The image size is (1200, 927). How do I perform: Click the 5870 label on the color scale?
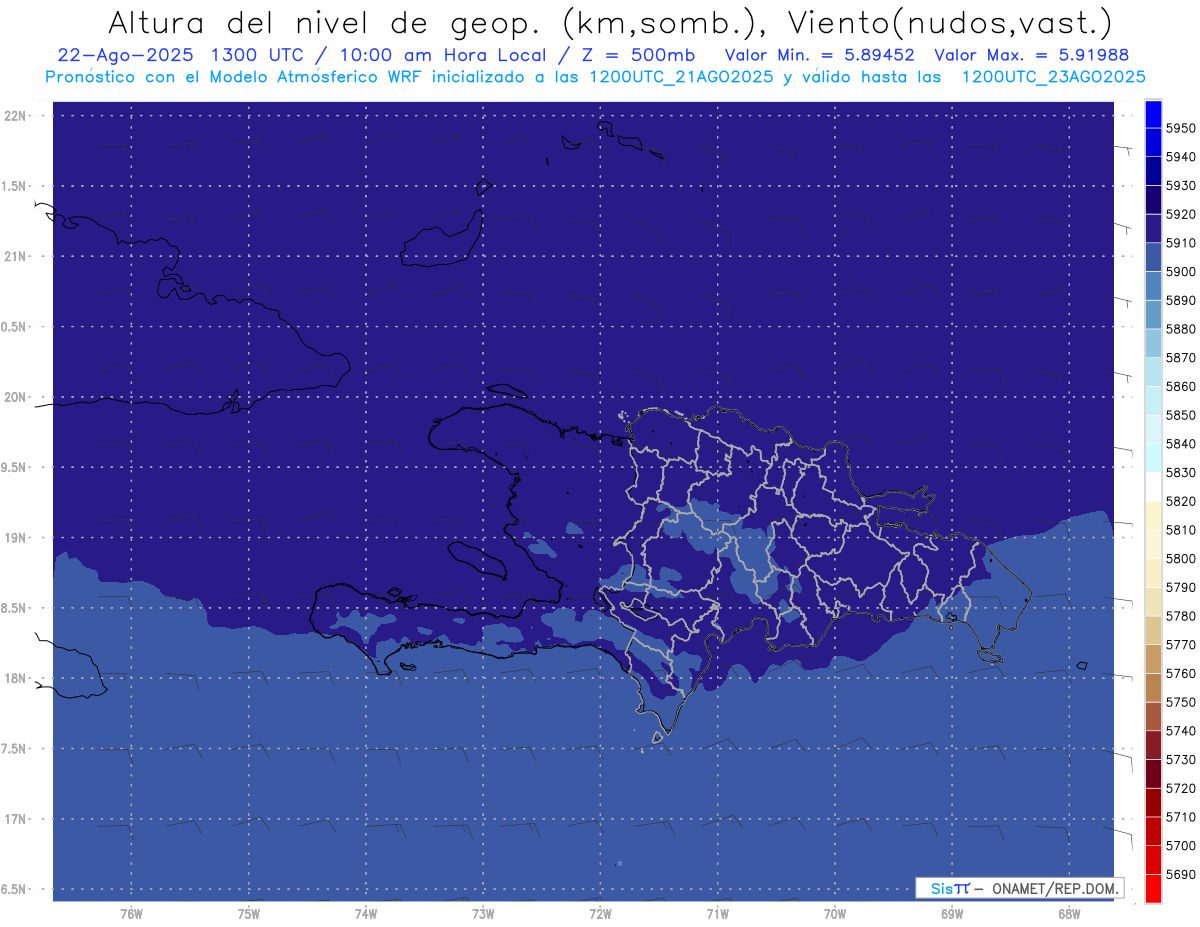[1181, 357]
